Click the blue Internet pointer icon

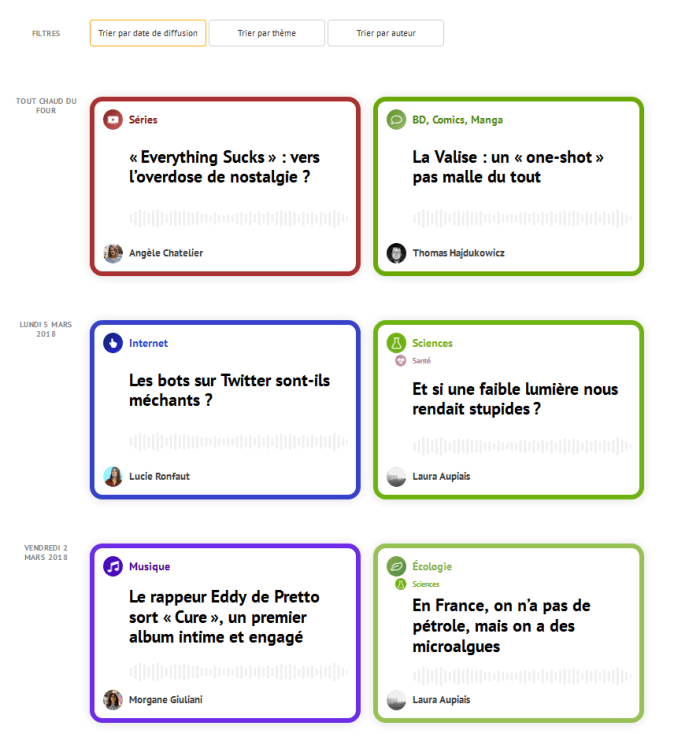click(113, 343)
